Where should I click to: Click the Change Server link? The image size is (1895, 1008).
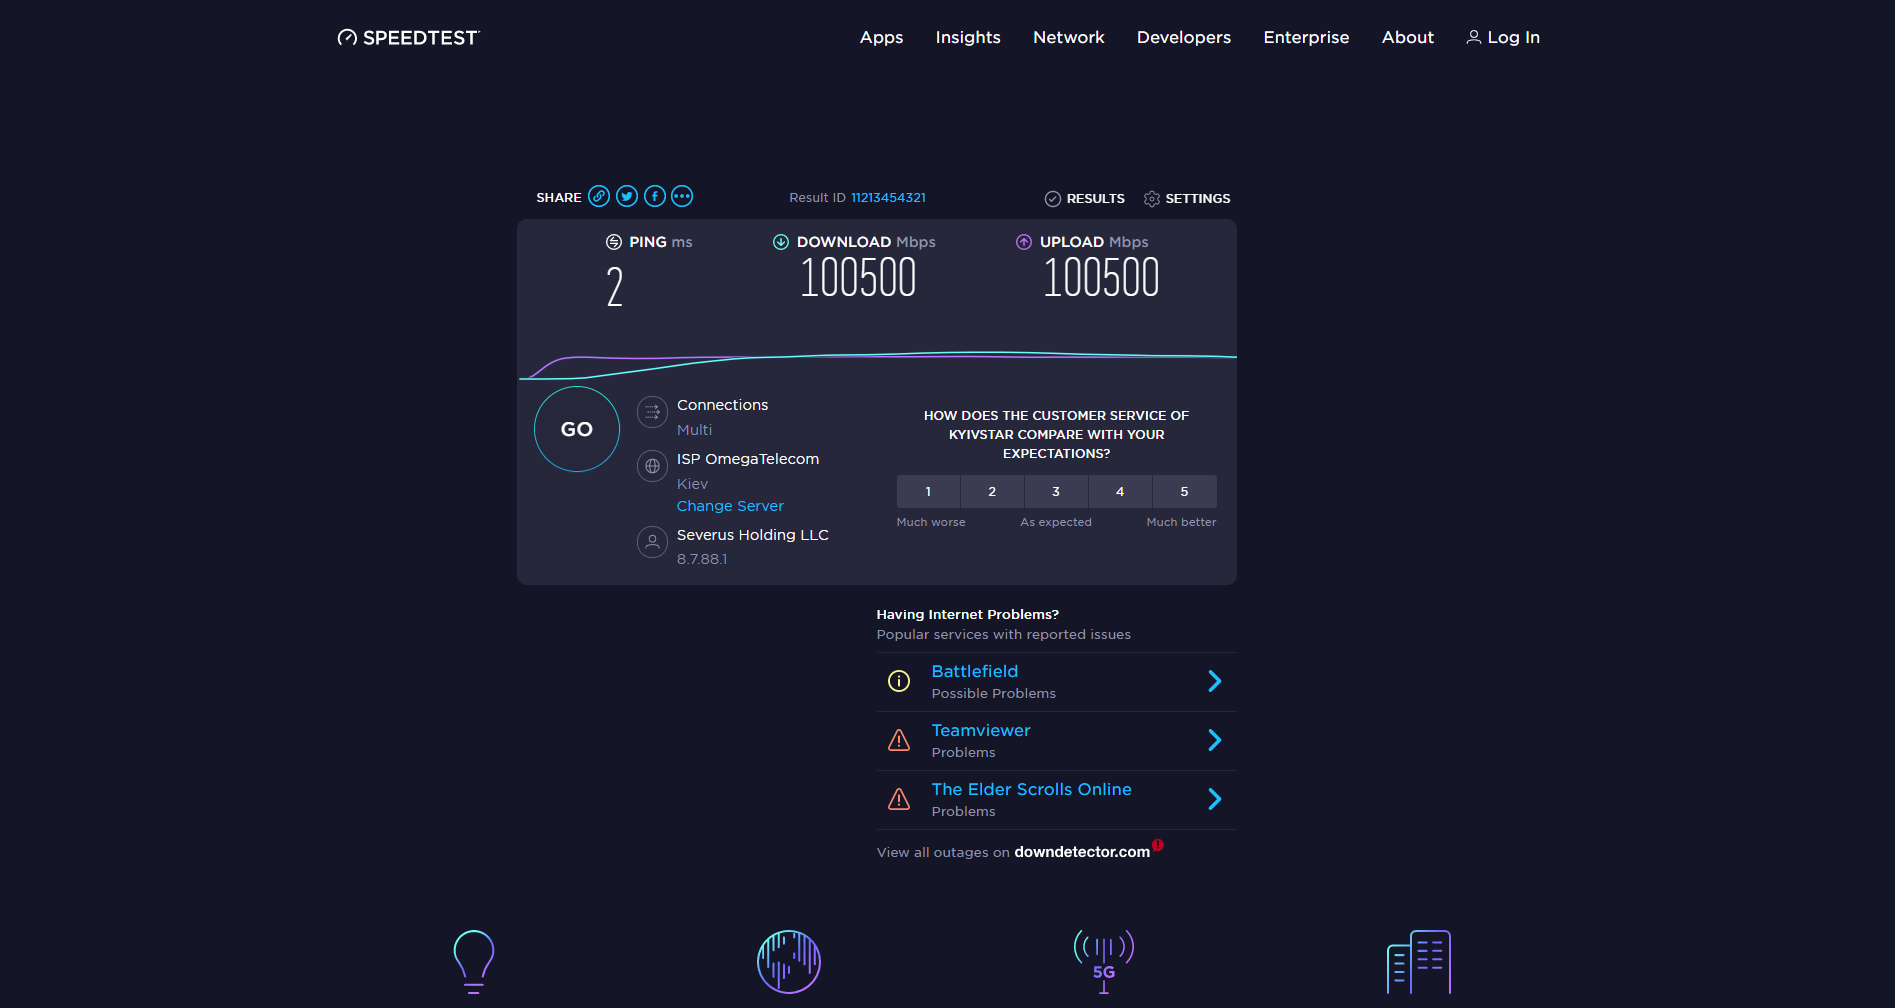tap(730, 506)
